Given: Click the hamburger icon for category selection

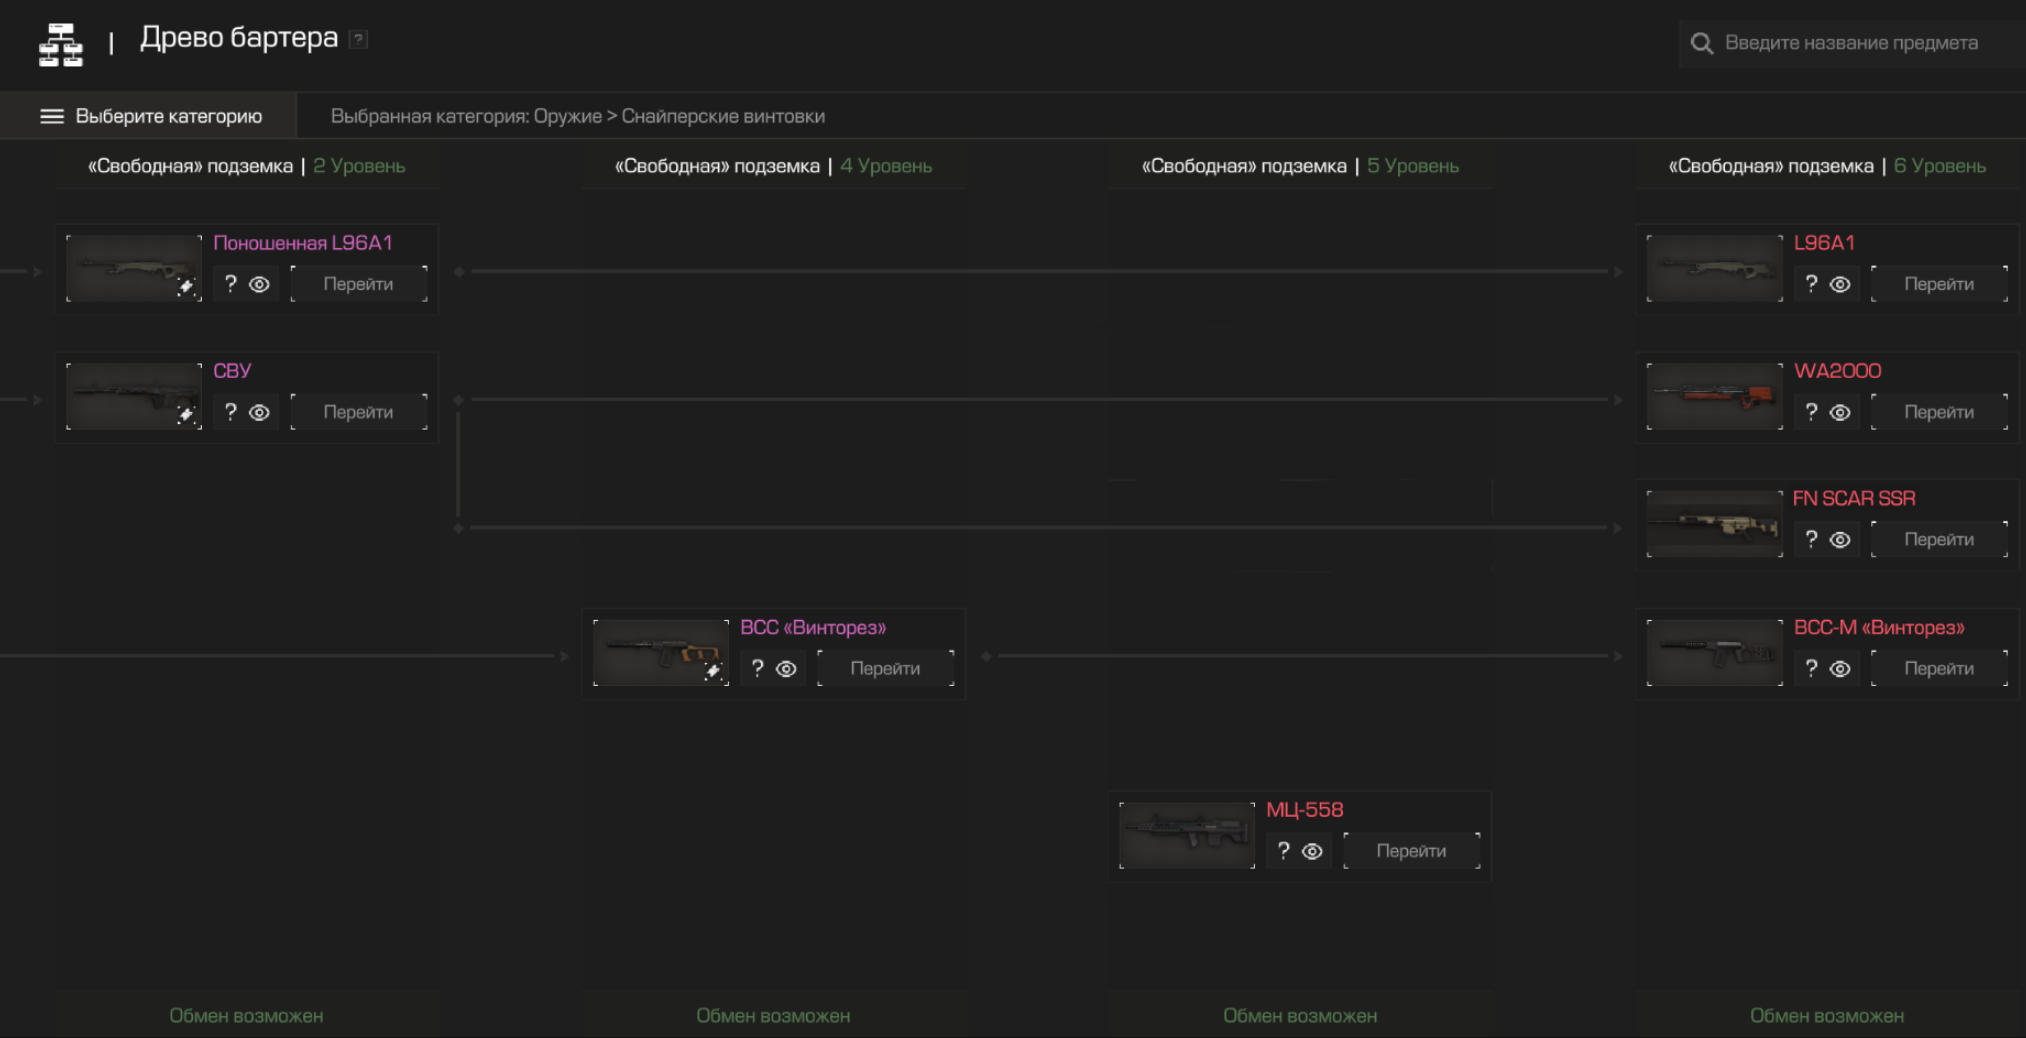Looking at the screenshot, I should [x=52, y=116].
